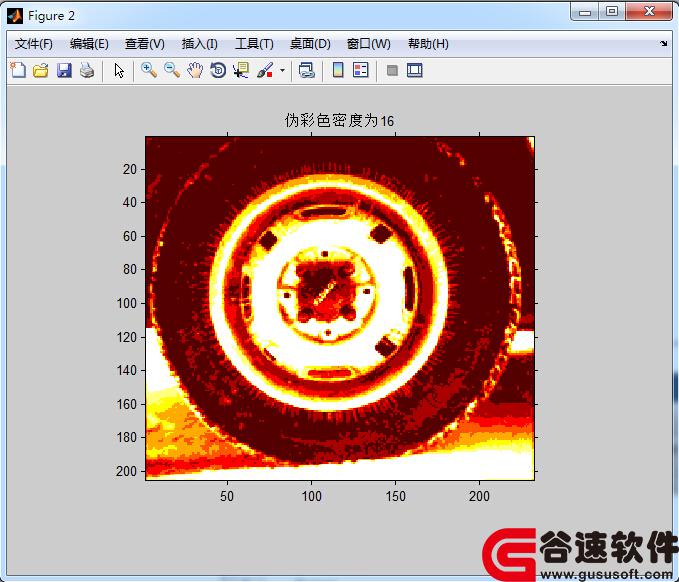The width and height of the screenshot is (679, 582).
Task: Activate the Zoom Out magnifier tool
Action: tap(172, 70)
